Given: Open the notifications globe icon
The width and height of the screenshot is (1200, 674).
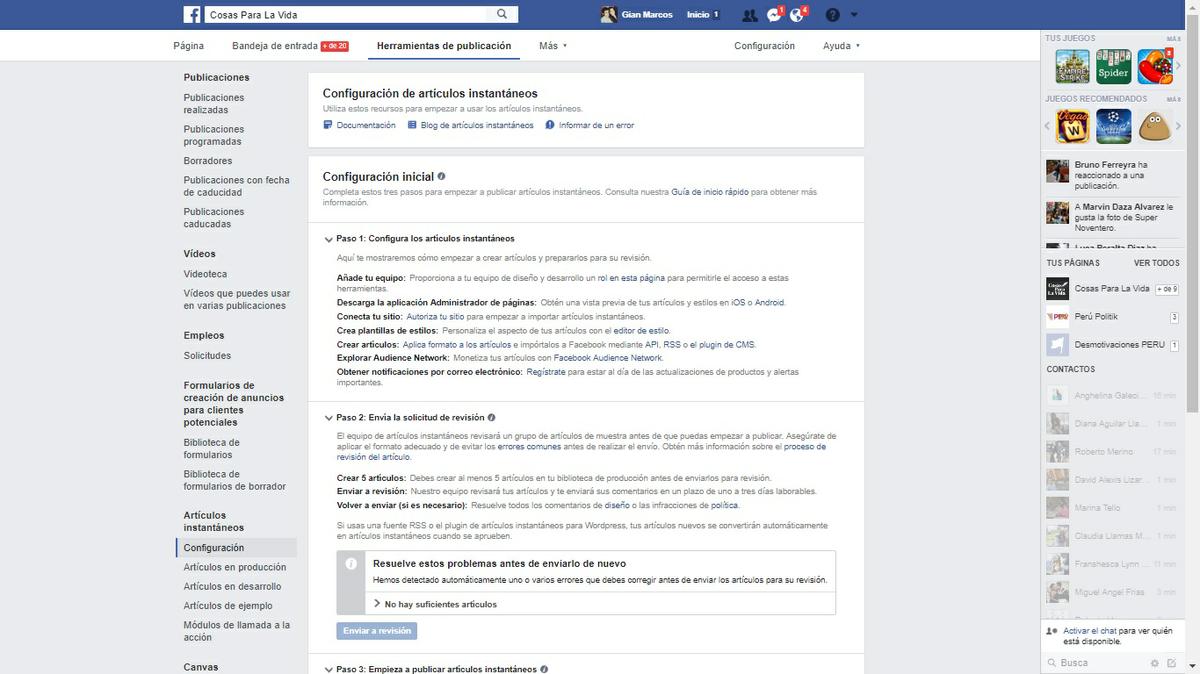Looking at the screenshot, I should (797, 14).
